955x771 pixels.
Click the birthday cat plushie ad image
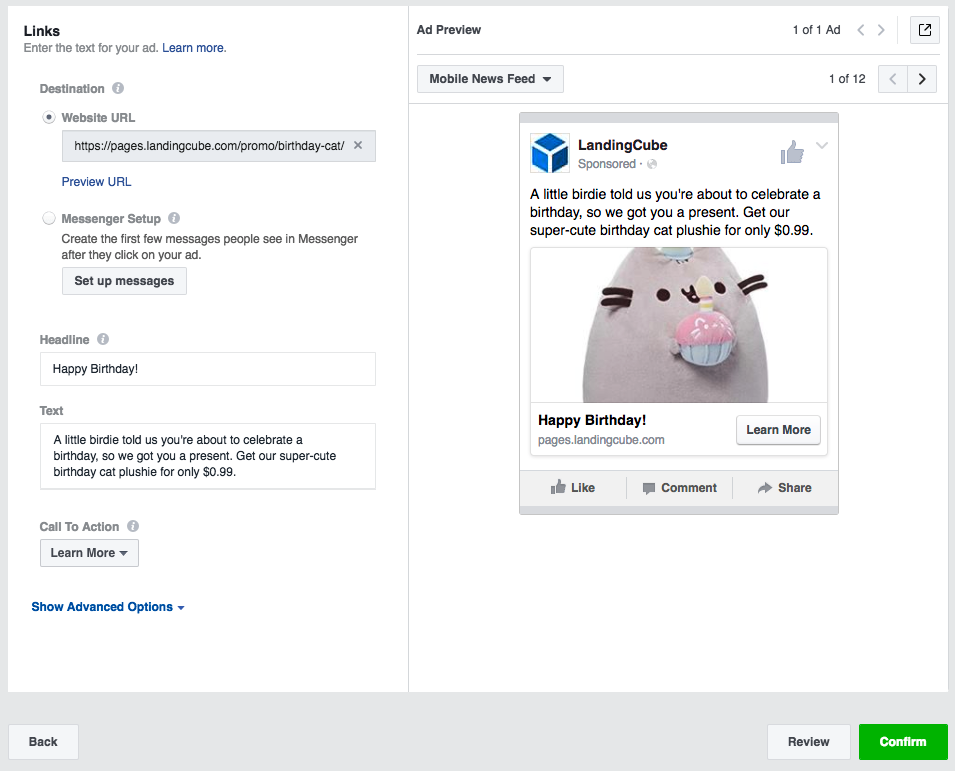pos(679,325)
